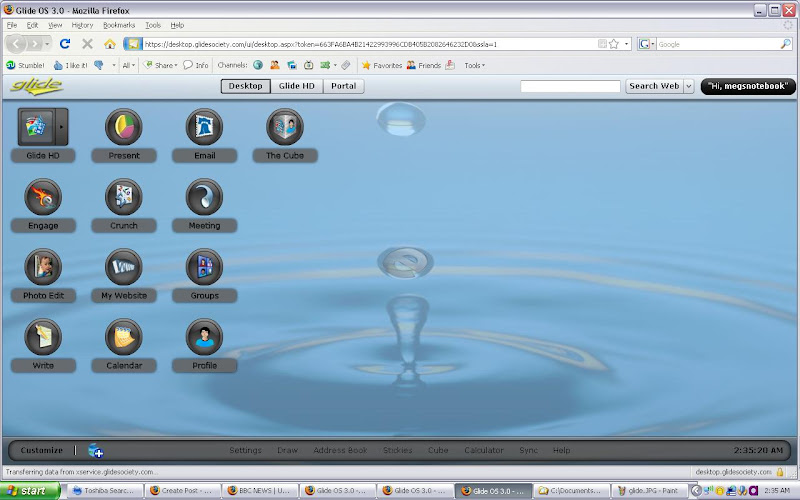
Task: Click the Glide search text field
Action: point(570,87)
